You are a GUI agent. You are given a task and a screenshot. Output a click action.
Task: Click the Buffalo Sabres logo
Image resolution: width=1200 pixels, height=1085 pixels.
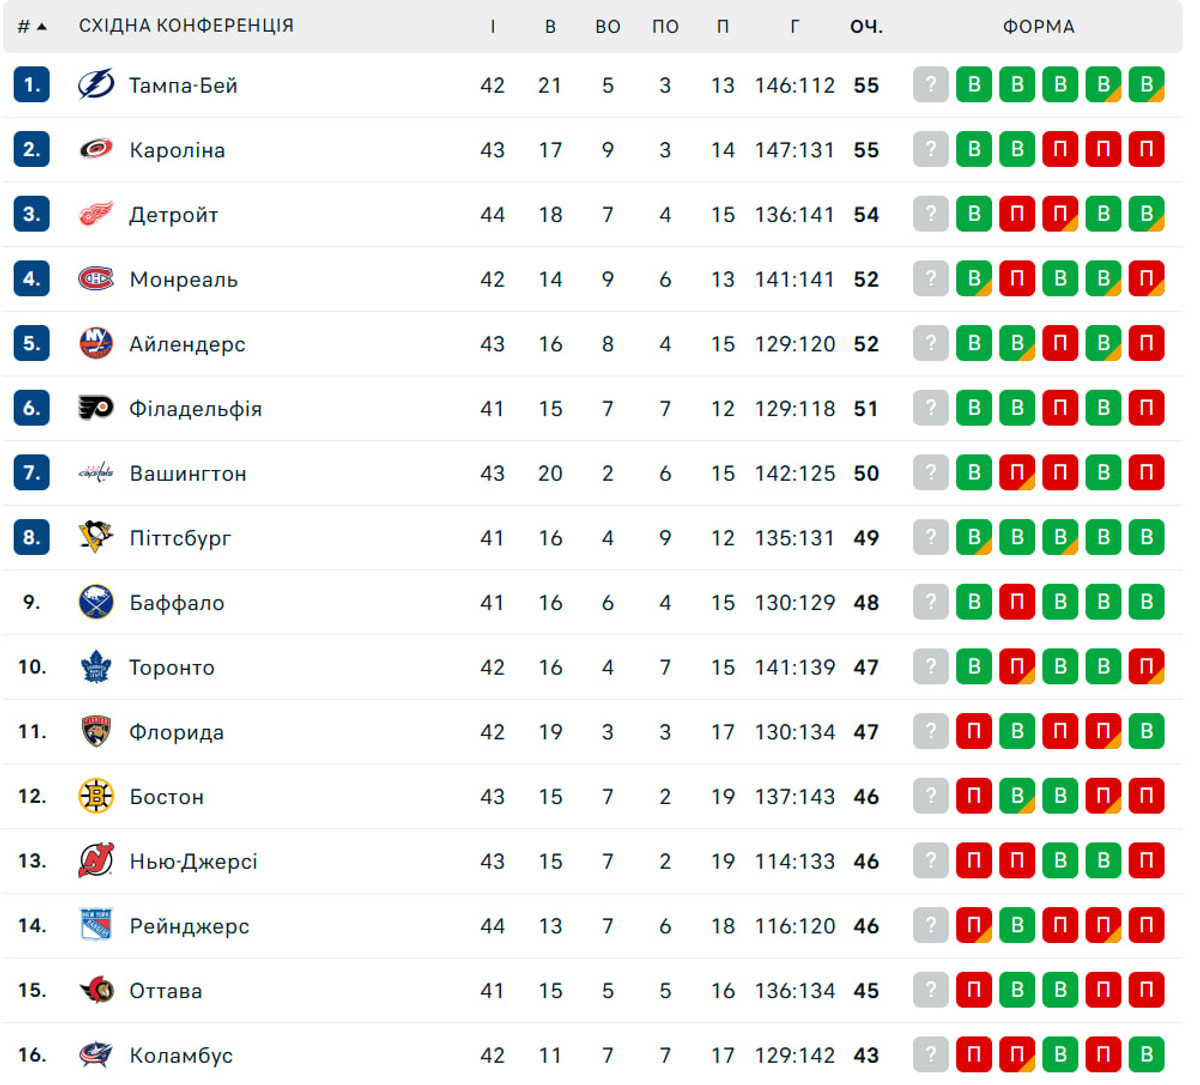pos(96,602)
